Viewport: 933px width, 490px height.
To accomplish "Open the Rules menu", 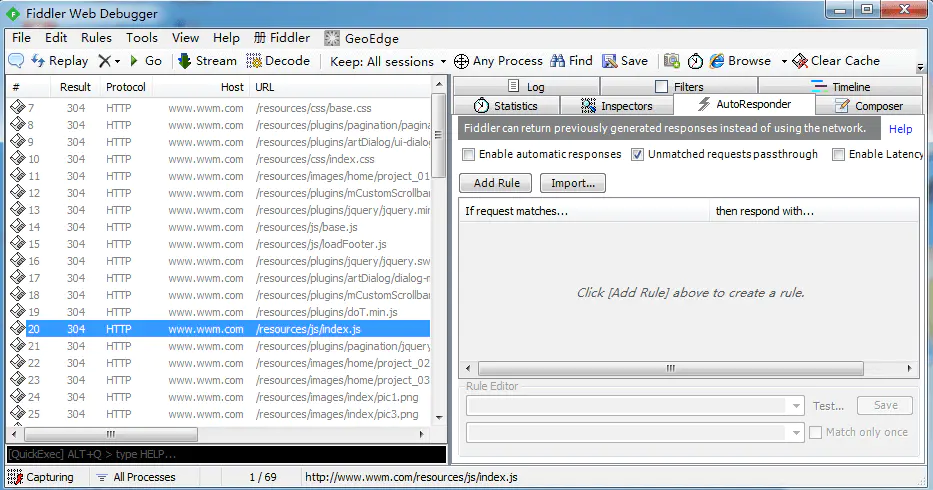I will 96,38.
